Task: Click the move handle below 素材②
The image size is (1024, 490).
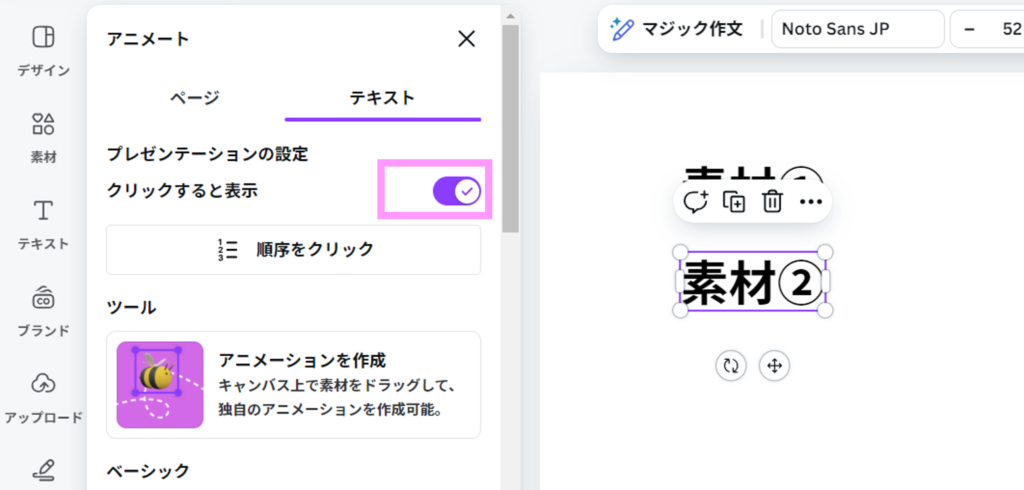Action: [773, 366]
